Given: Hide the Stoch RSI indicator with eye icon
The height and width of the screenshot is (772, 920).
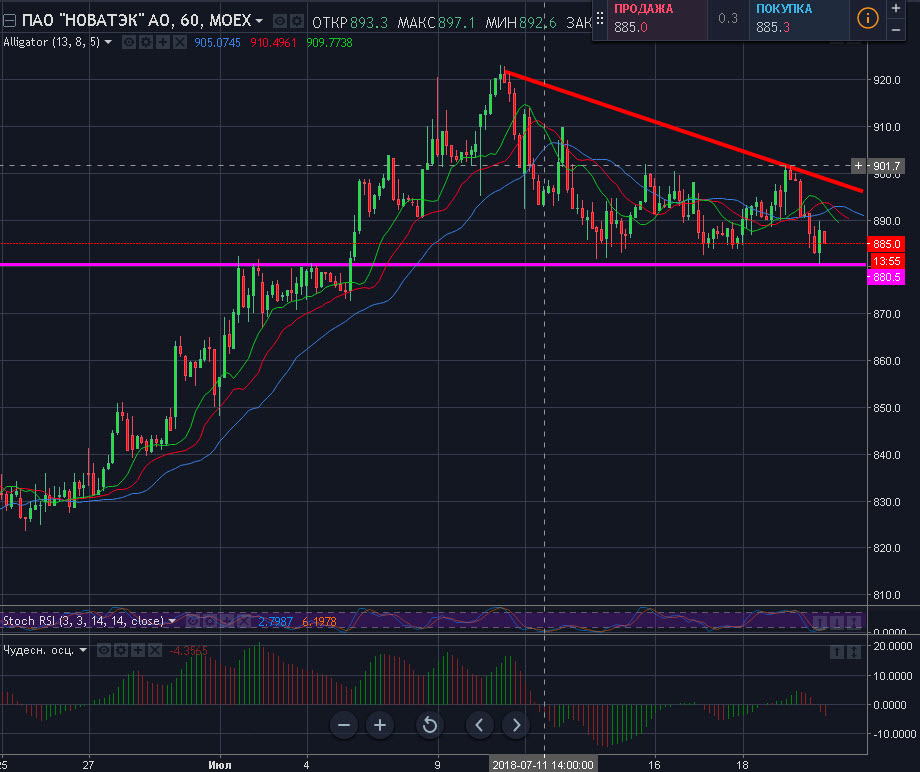Looking at the screenshot, I should tap(192, 621).
